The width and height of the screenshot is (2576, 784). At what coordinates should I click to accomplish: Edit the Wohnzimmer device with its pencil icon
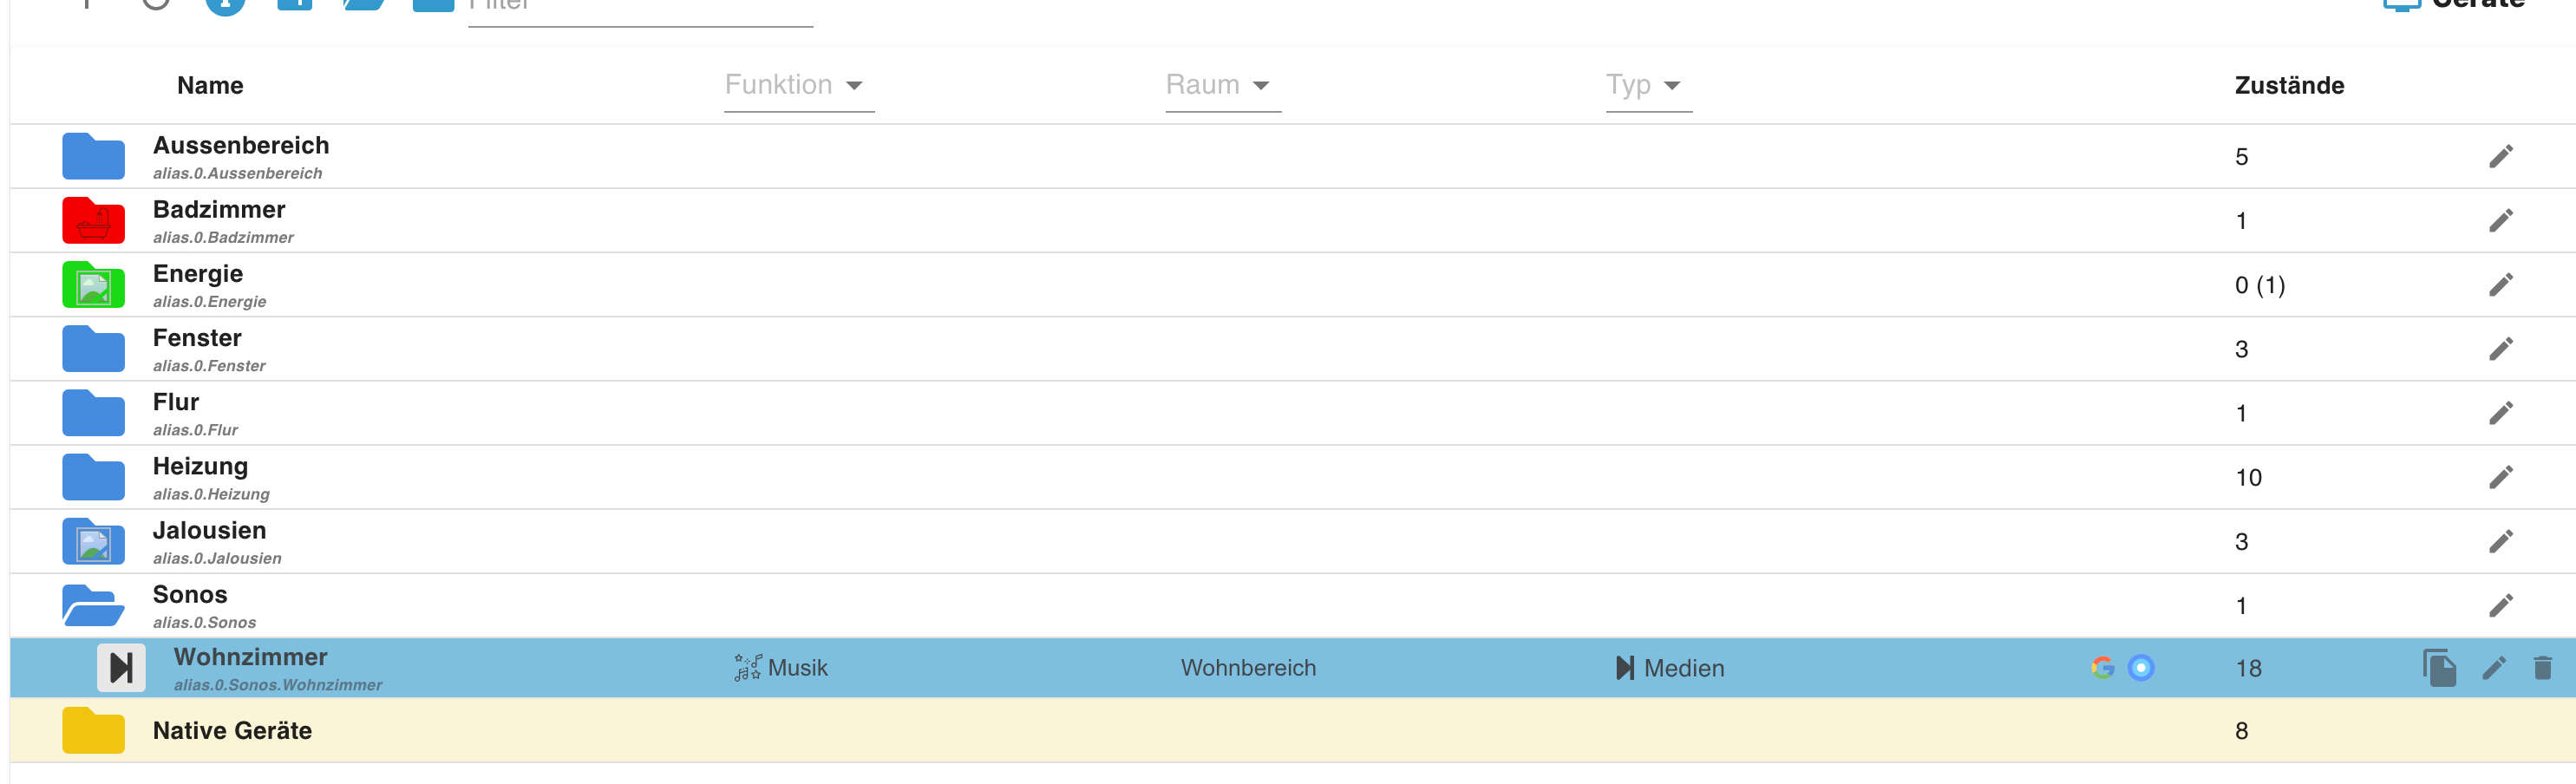pos(2493,667)
